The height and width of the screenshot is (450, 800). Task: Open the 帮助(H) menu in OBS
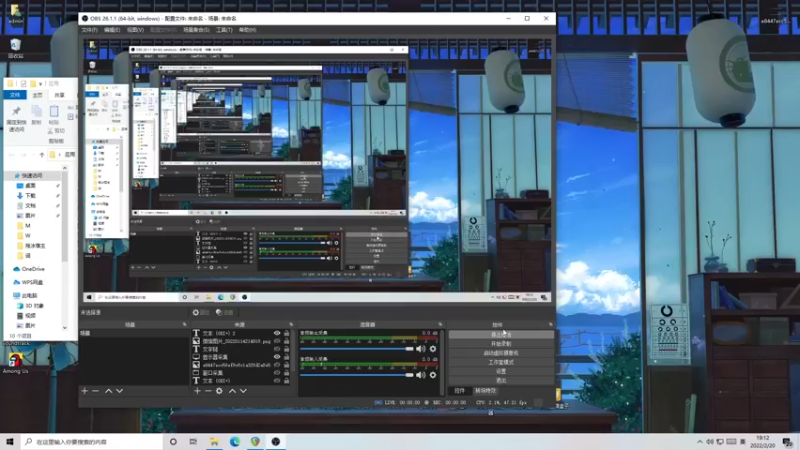[247, 30]
